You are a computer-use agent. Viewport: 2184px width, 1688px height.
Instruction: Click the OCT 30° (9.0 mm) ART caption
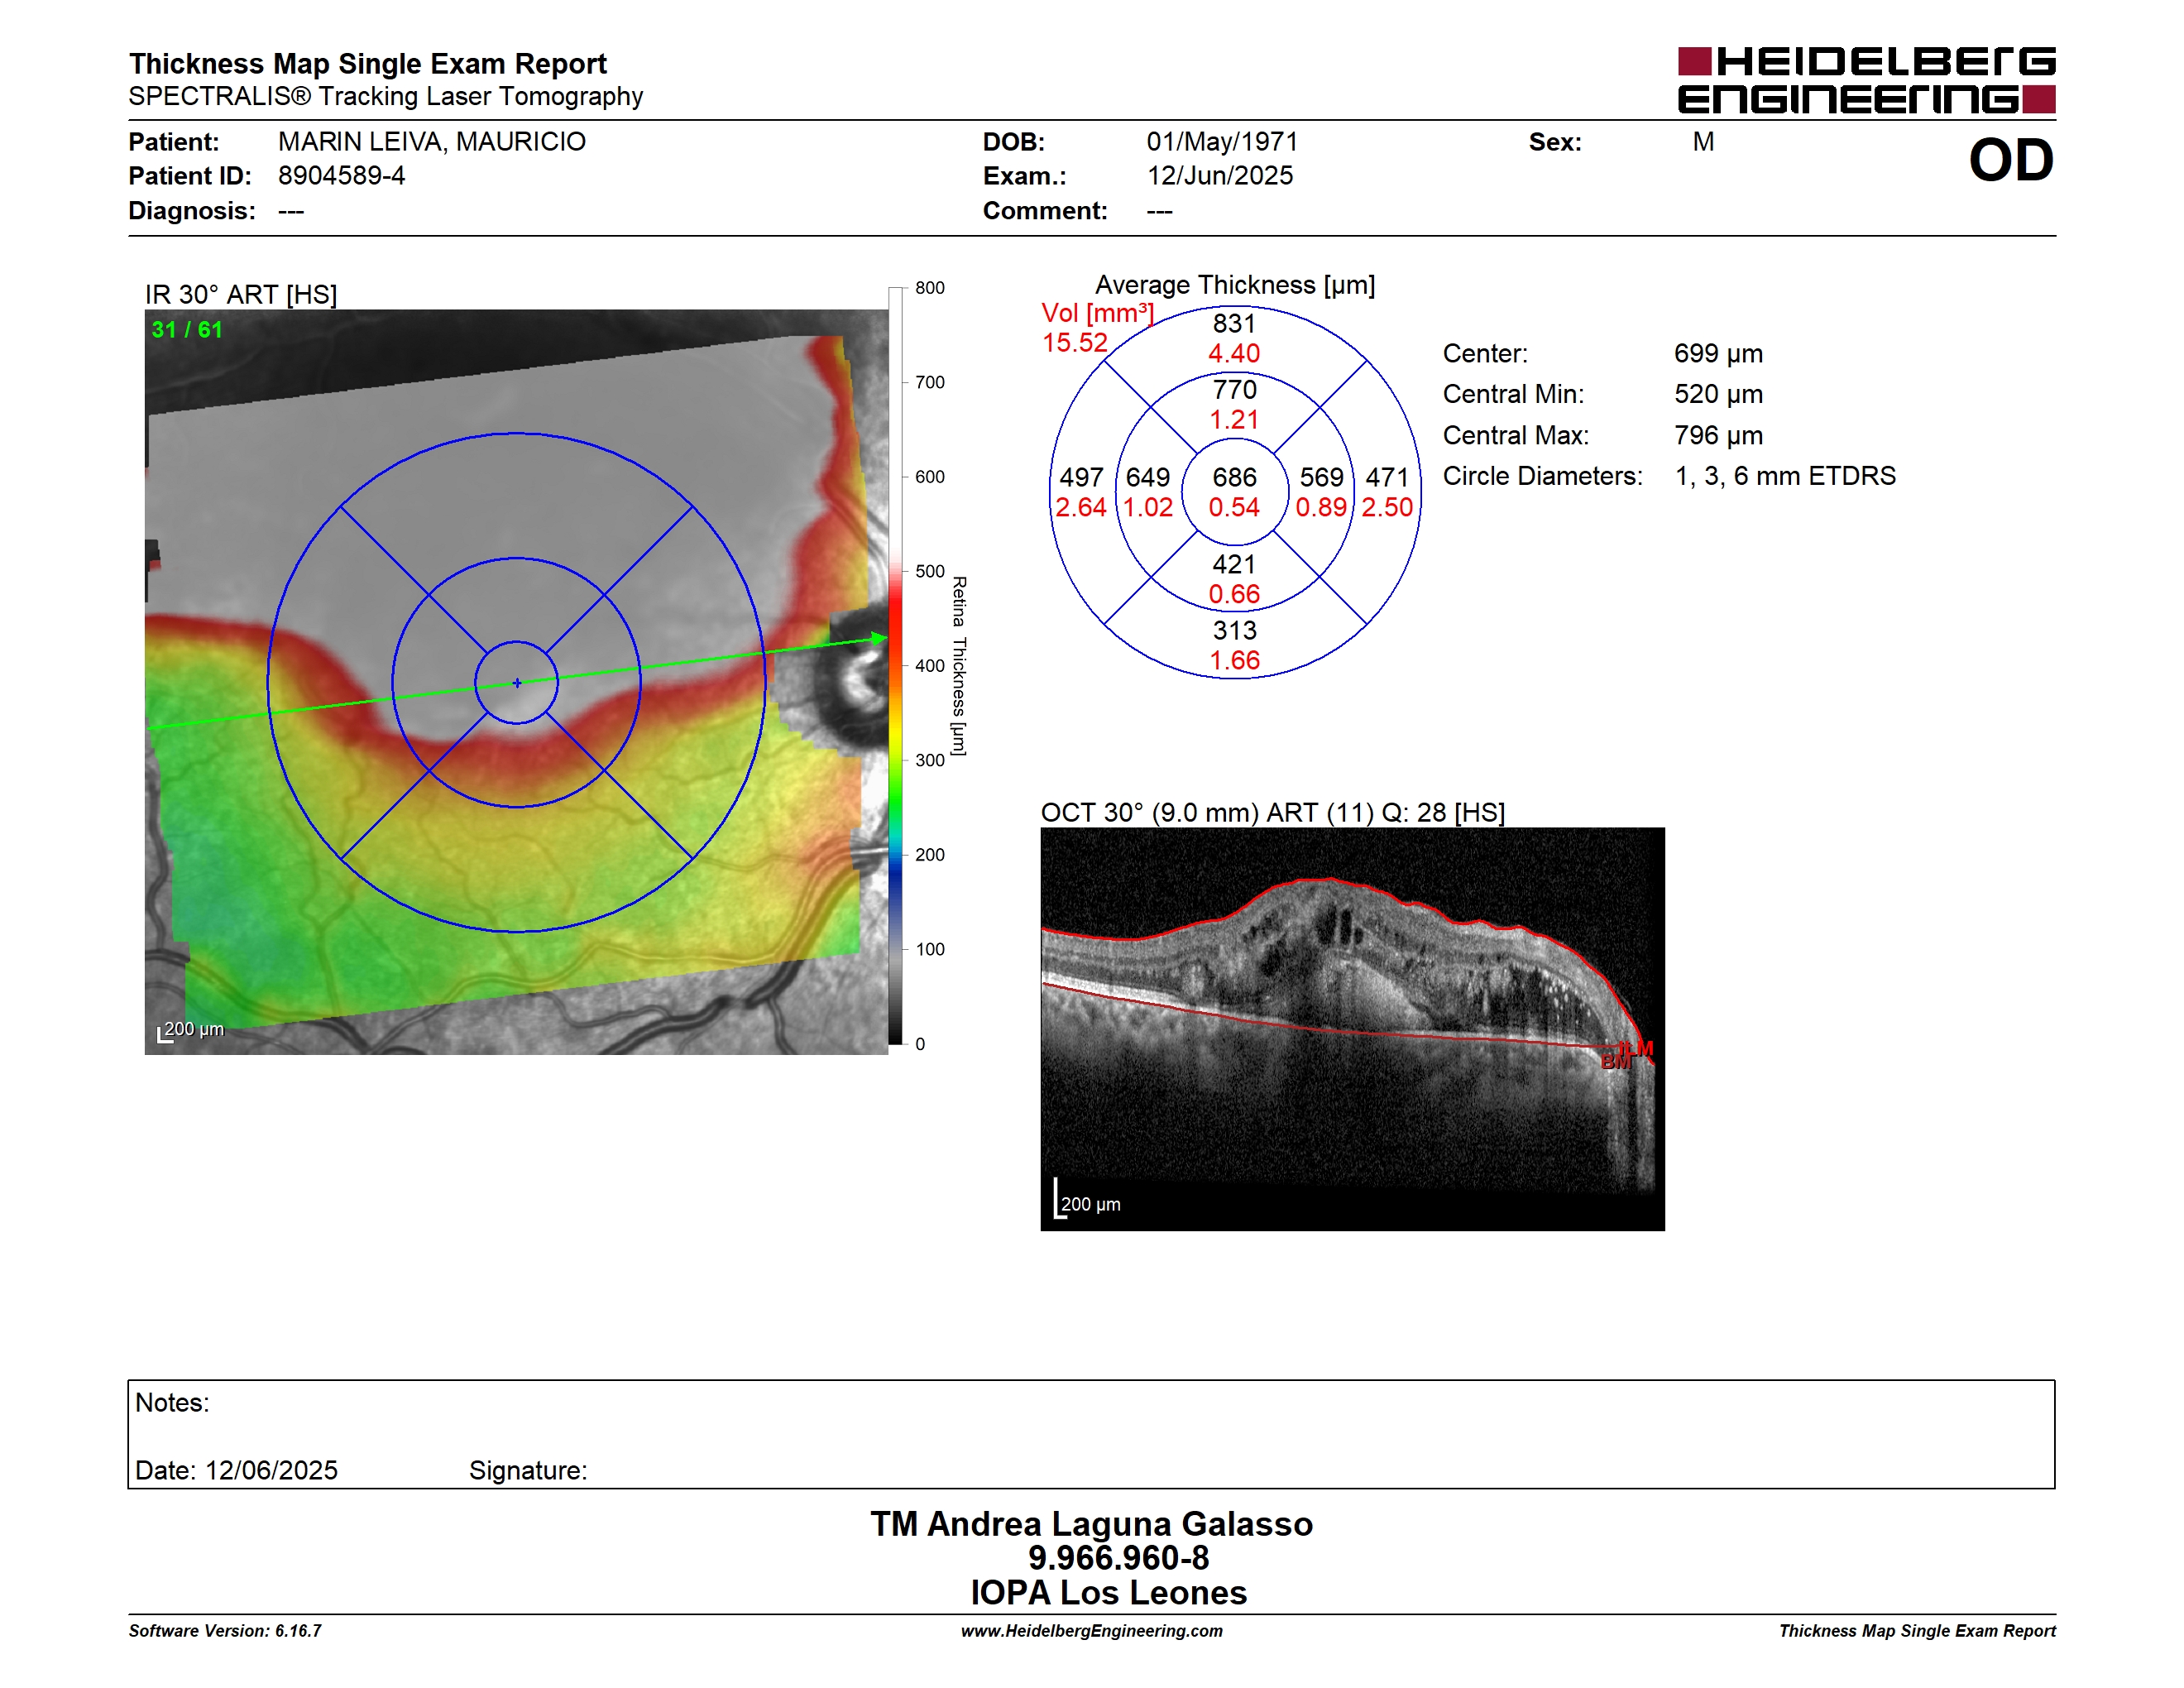(1272, 813)
